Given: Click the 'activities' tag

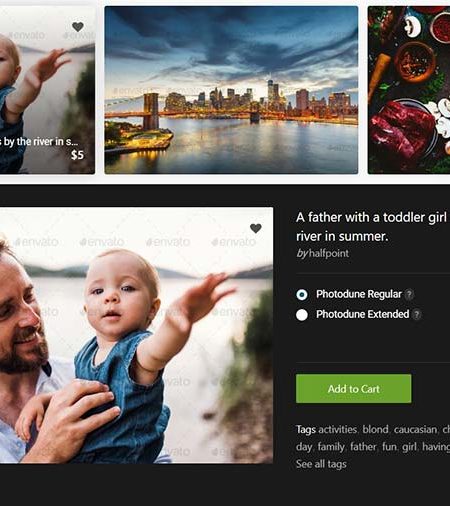Looking at the screenshot, I should coord(337,429).
